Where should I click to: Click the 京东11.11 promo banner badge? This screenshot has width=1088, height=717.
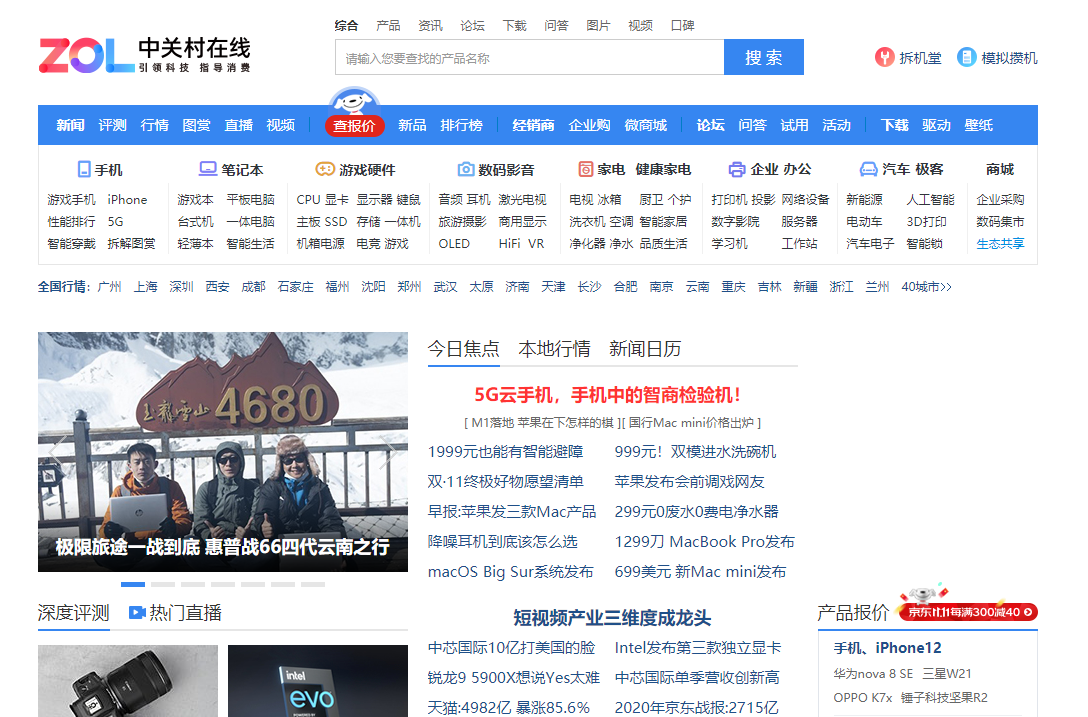(968, 611)
